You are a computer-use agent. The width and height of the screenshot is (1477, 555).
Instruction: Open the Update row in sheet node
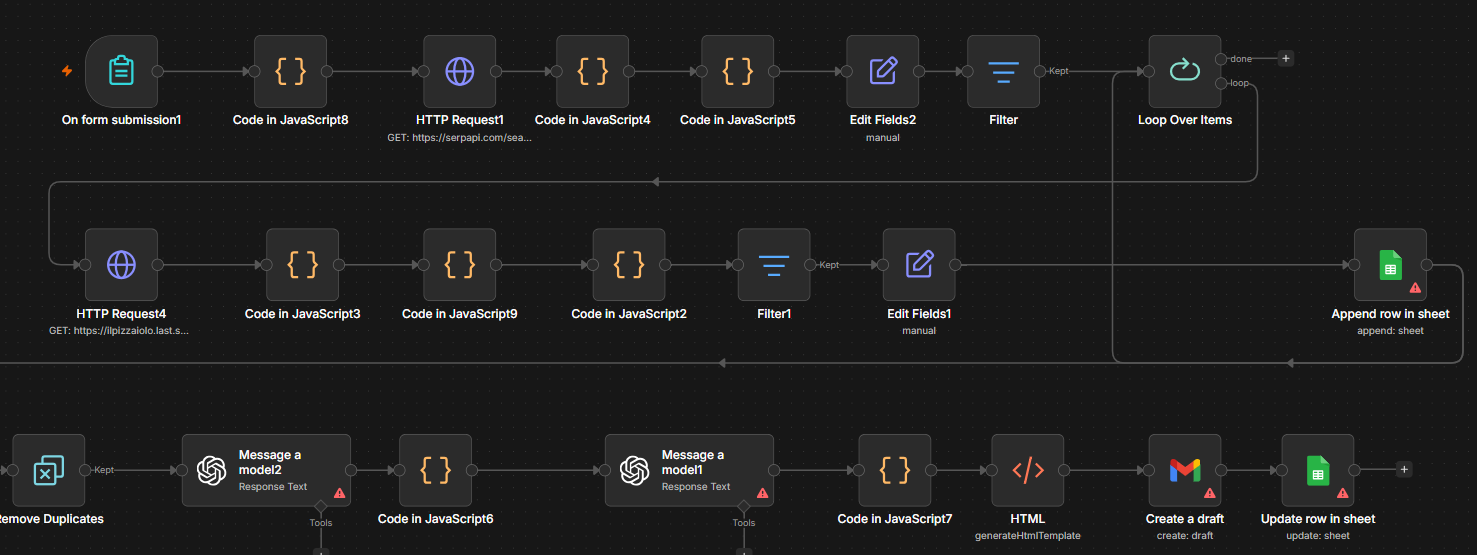(1317, 470)
